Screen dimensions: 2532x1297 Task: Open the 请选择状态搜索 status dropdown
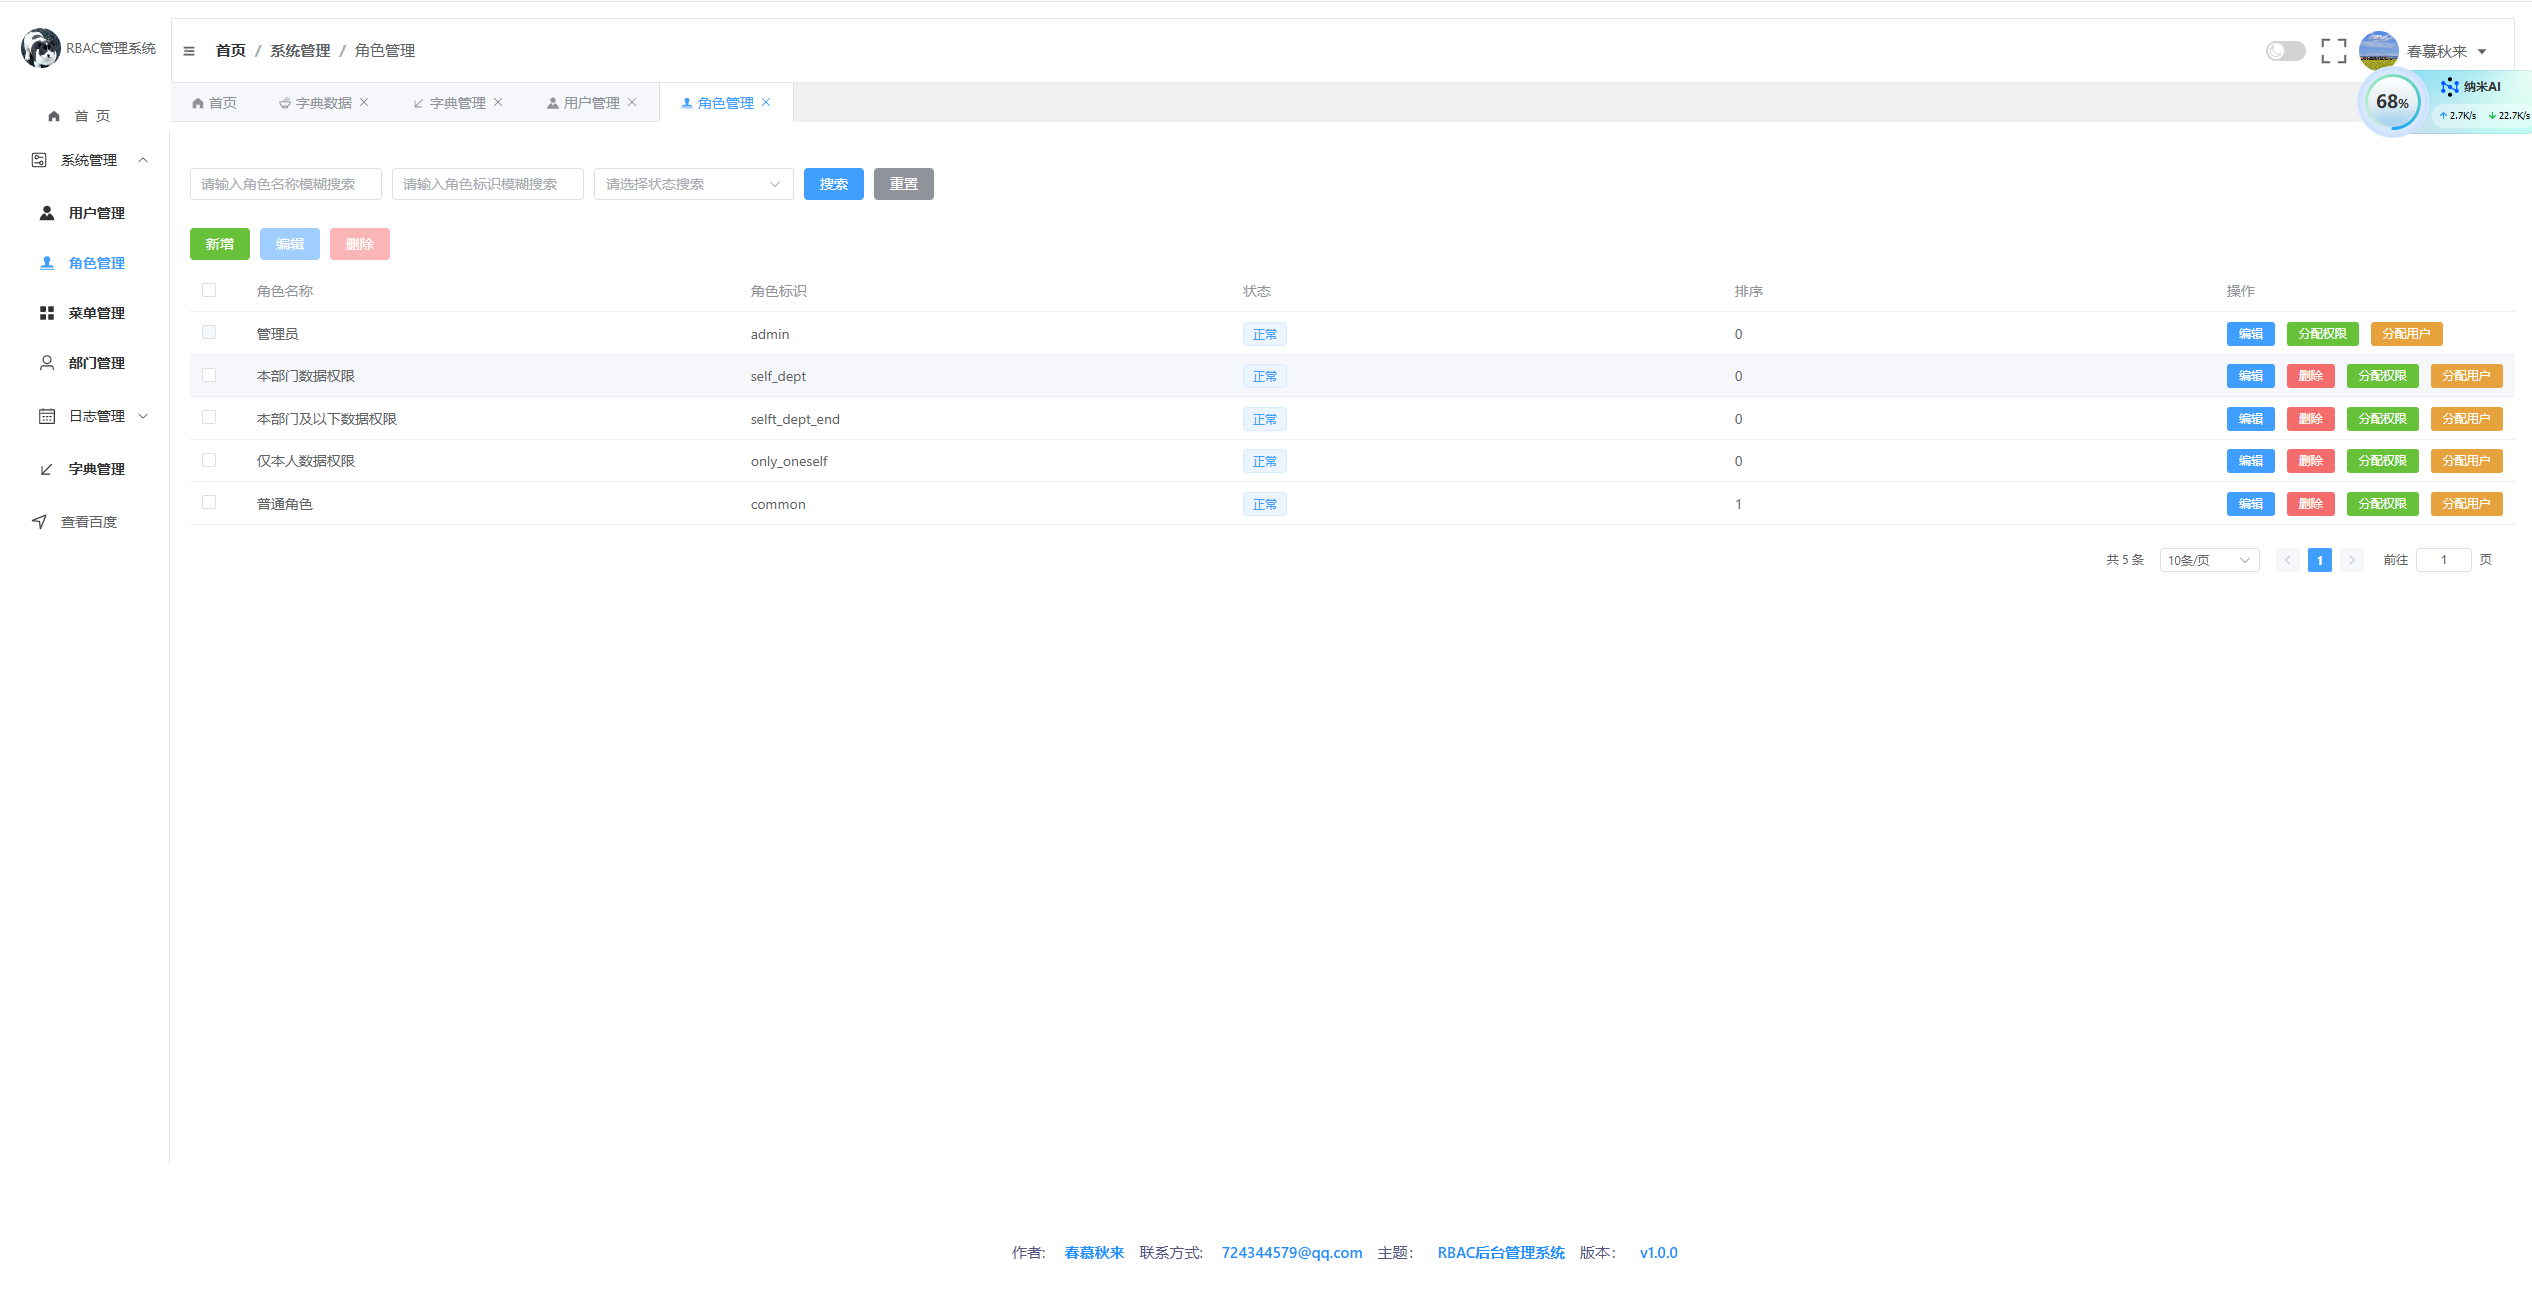tap(692, 184)
